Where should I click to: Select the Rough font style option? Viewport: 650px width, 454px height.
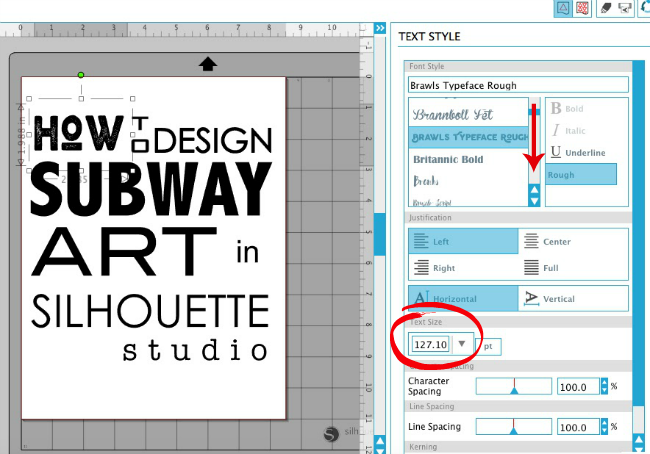pos(581,175)
